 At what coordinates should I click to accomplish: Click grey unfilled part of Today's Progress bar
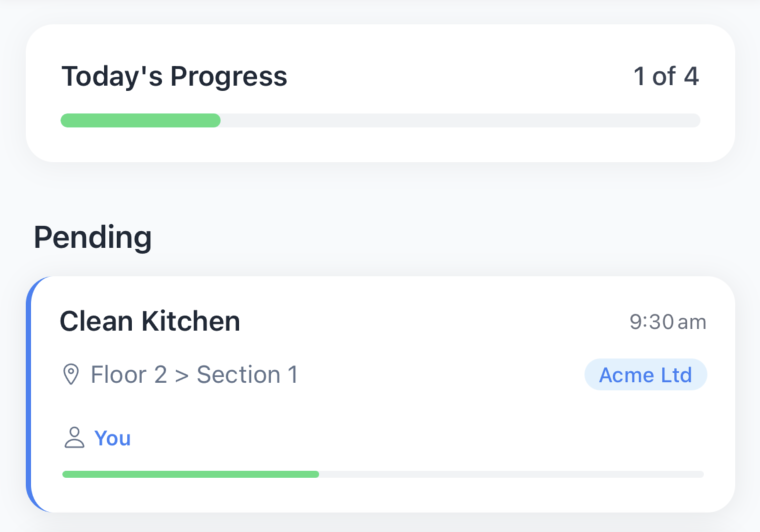tap(460, 120)
